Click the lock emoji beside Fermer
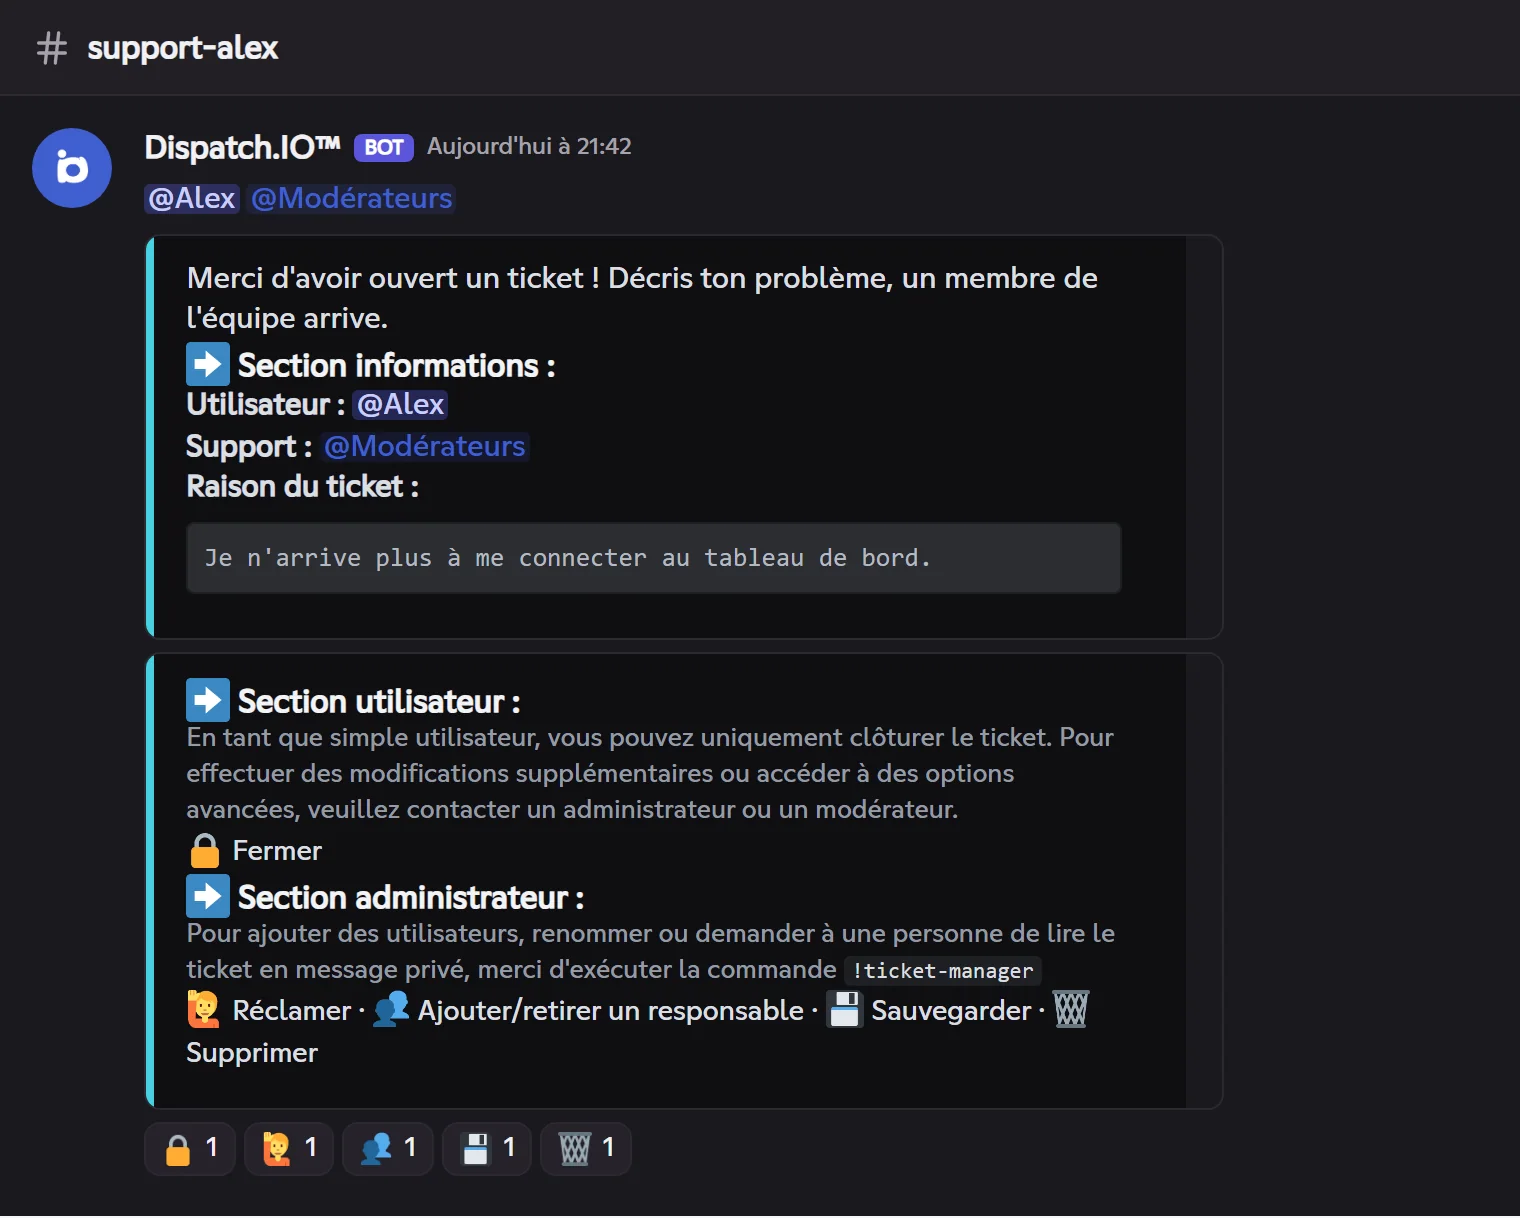This screenshot has height=1218, width=1520. [x=205, y=851]
